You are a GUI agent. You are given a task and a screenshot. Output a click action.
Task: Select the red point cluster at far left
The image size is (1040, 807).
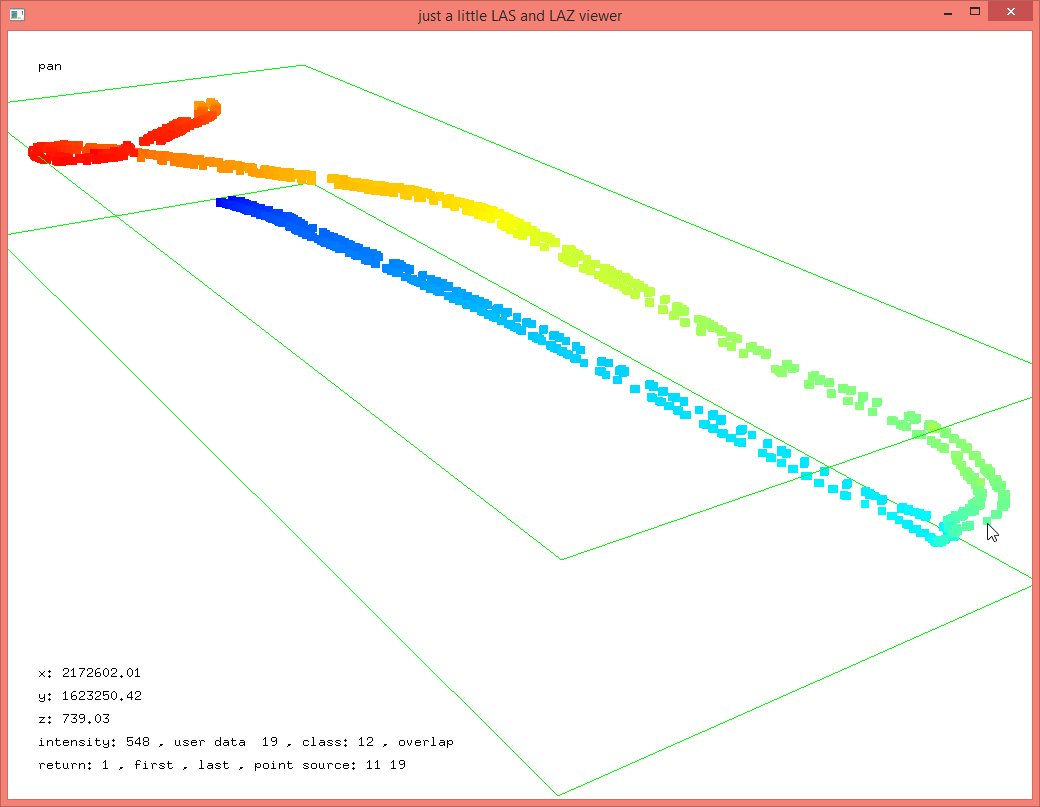pyautogui.click(x=55, y=152)
